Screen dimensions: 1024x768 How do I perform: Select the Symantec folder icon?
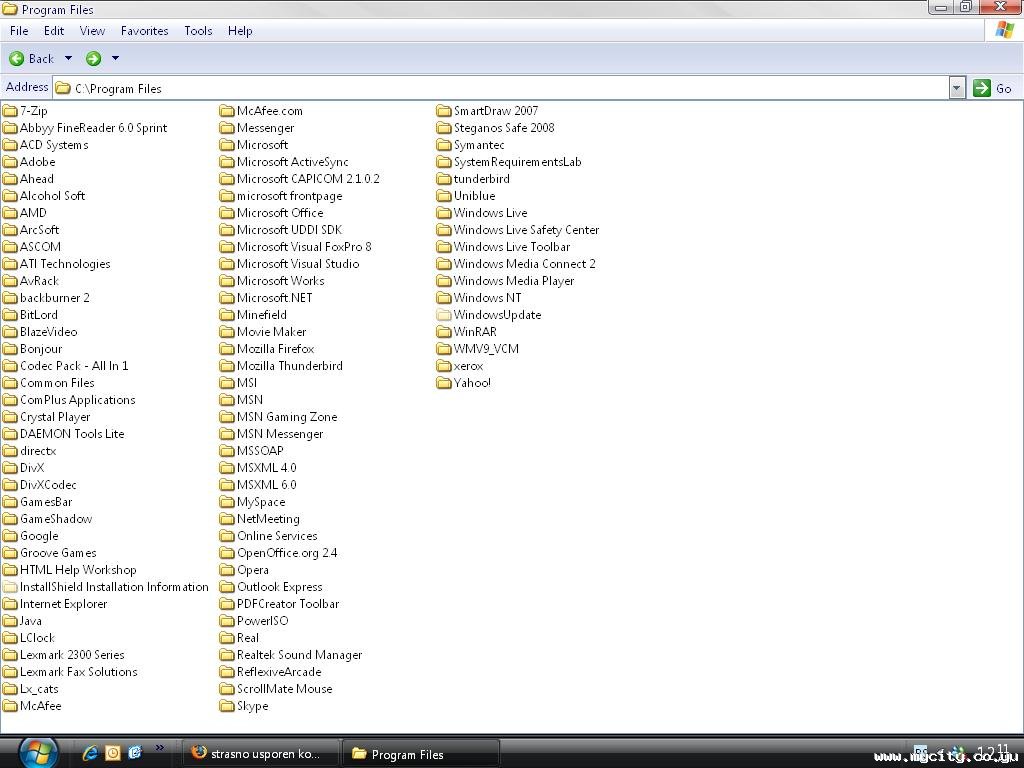point(443,145)
